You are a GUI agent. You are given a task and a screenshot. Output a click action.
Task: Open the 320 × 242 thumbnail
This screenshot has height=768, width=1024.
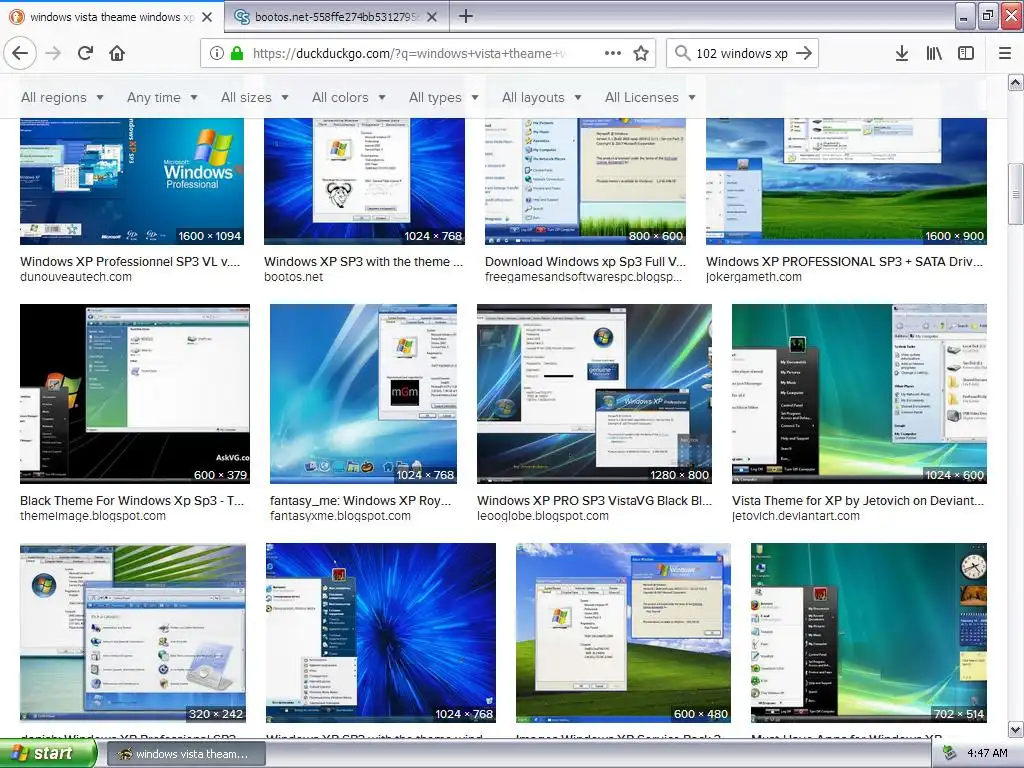pyautogui.click(x=133, y=633)
